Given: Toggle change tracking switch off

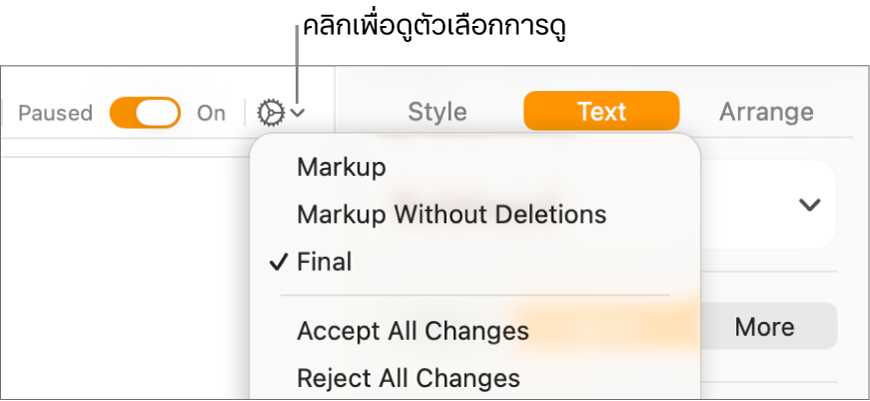Looking at the screenshot, I should click(145, 113).
